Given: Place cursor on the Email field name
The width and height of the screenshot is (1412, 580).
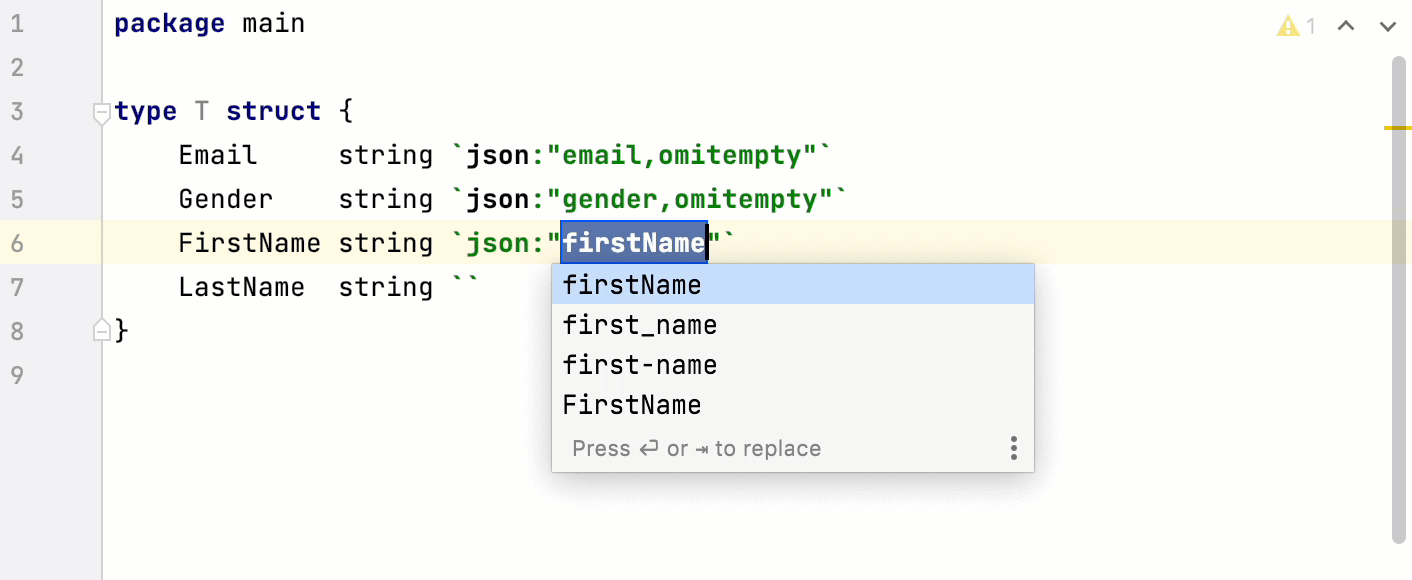Looking at the screenshot, I should [x=216, y=154].
